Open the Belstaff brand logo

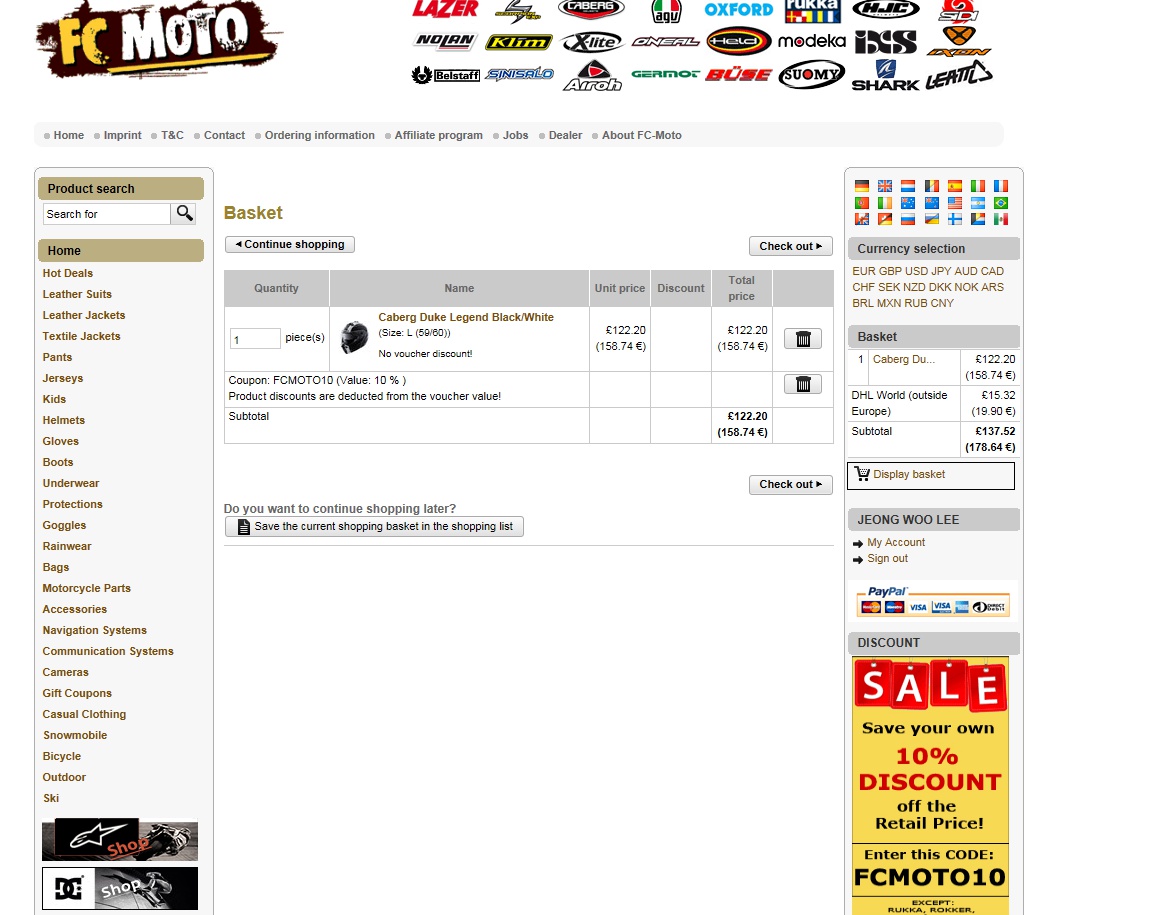tap(446, 75)
